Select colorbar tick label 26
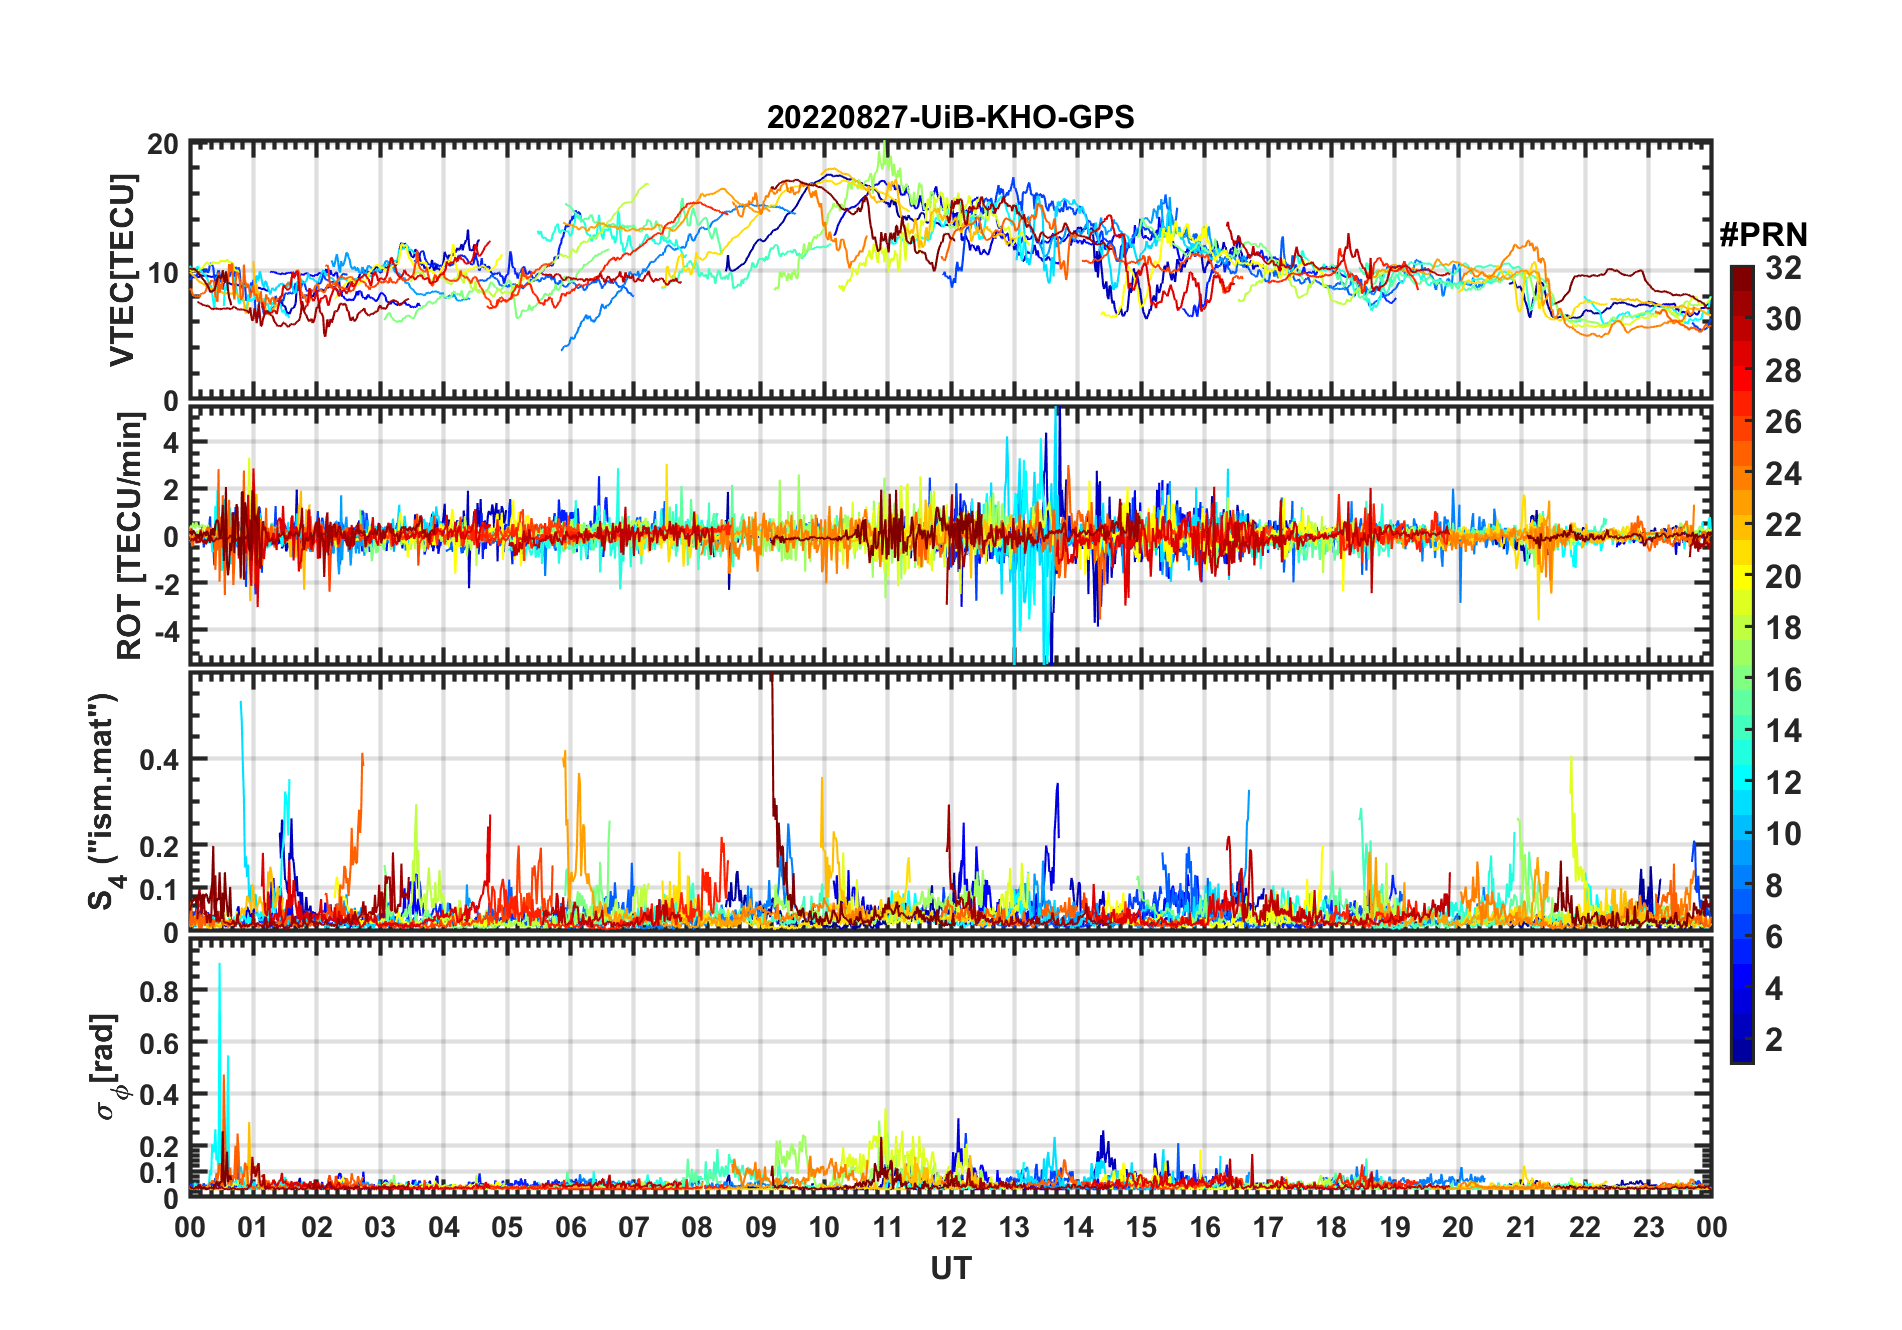Screen dimensions: 1902x1330 tap(1783, 422)
